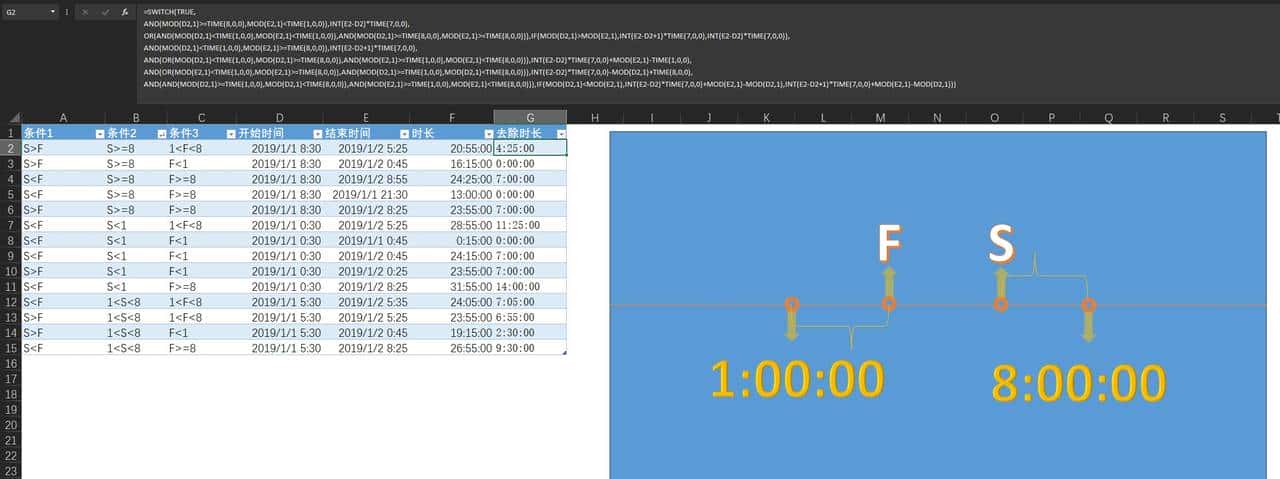Select the white letter S shape
The image size is (1280, 479).
(x=1001, y=243)
